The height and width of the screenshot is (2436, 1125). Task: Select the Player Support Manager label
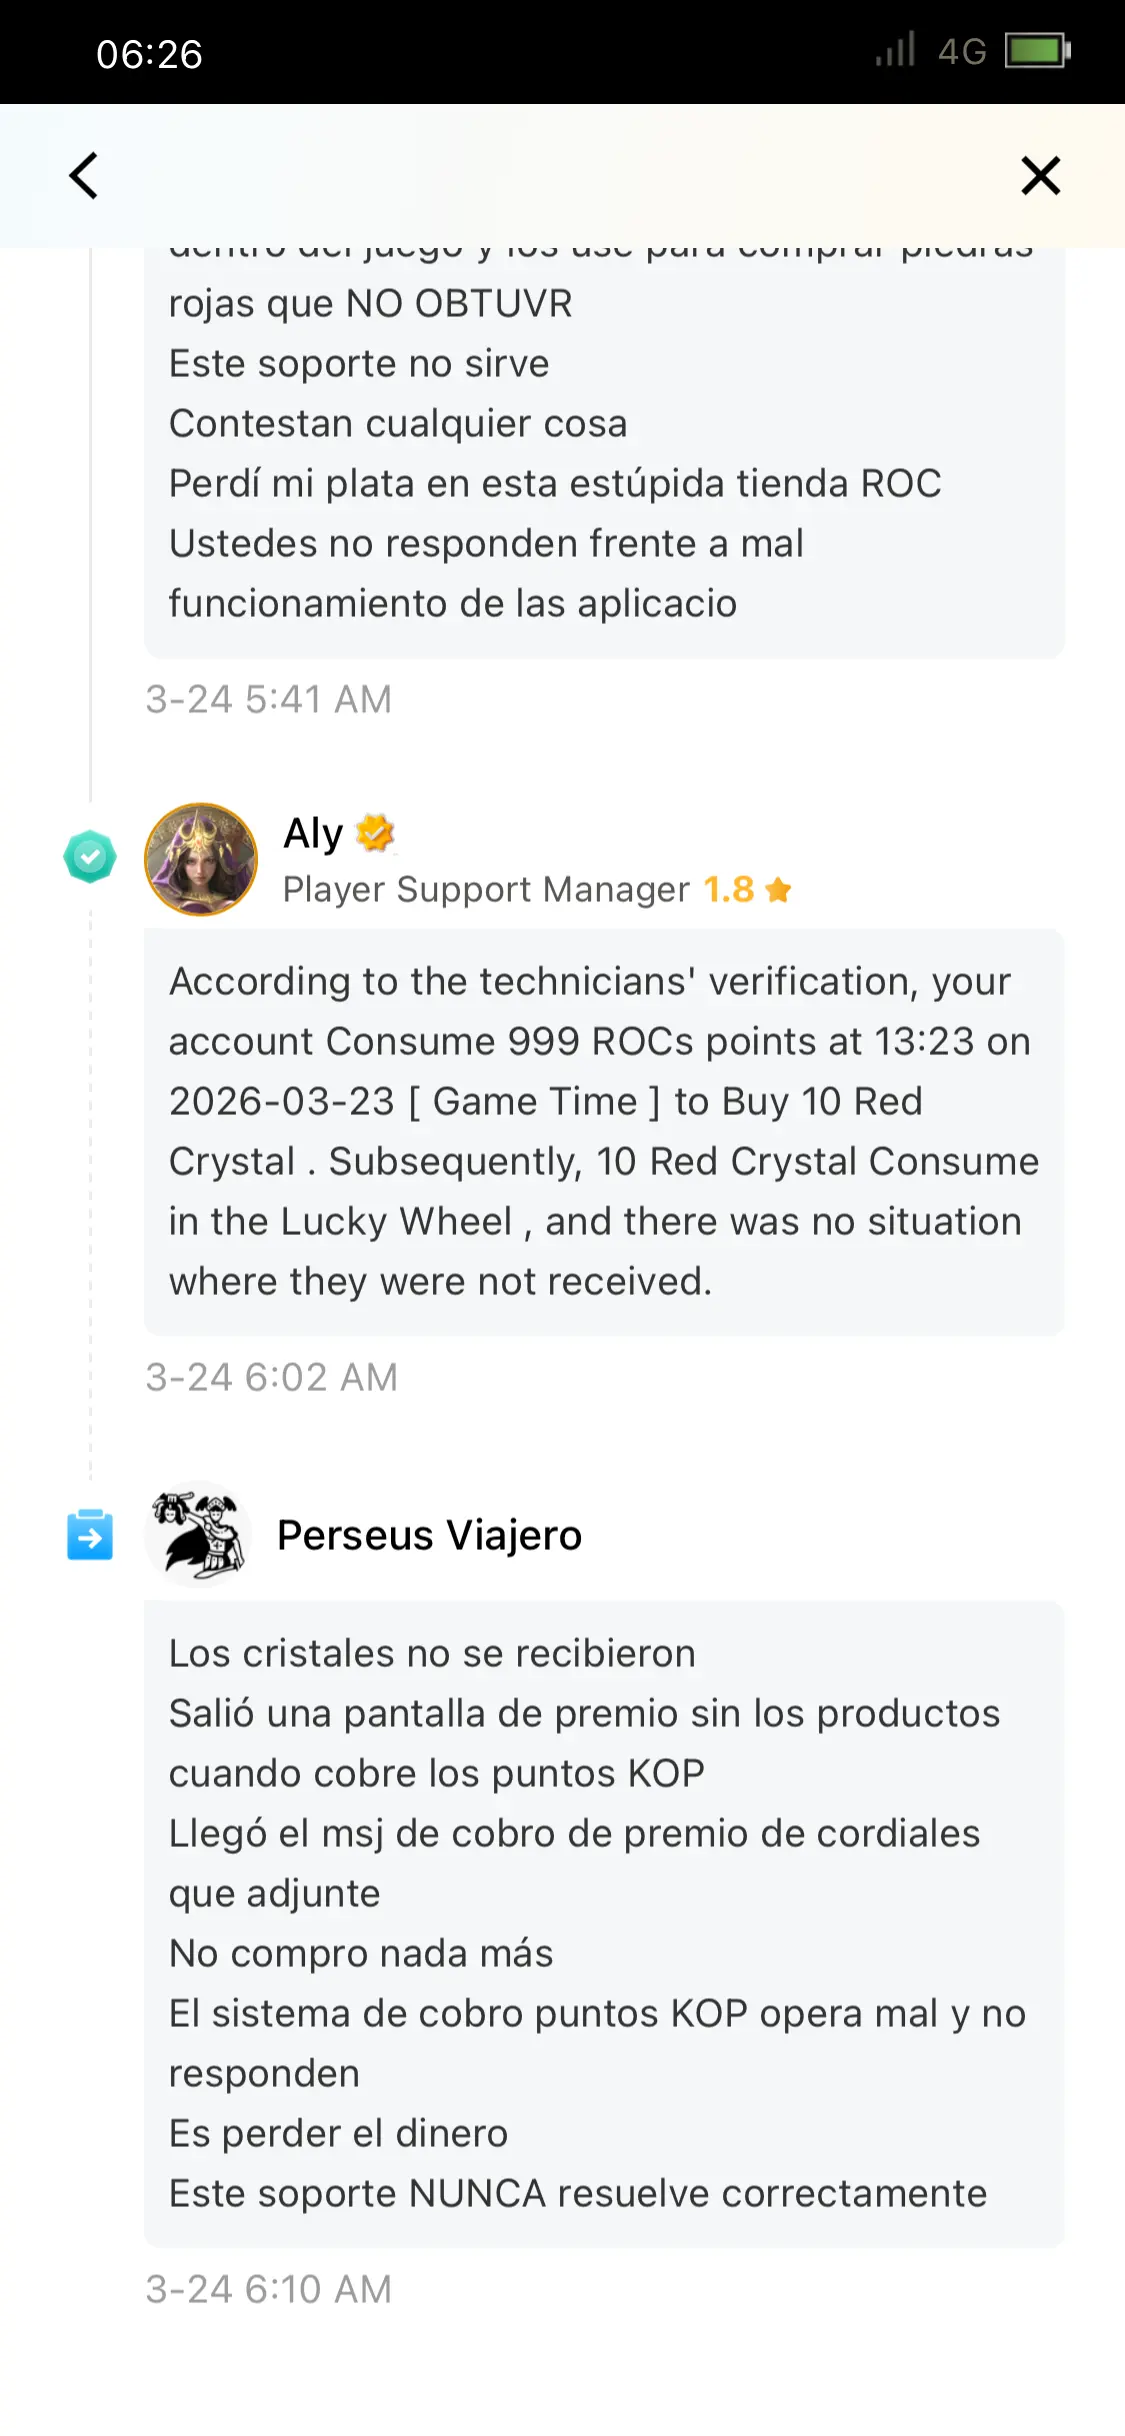[x=487, y=888]
